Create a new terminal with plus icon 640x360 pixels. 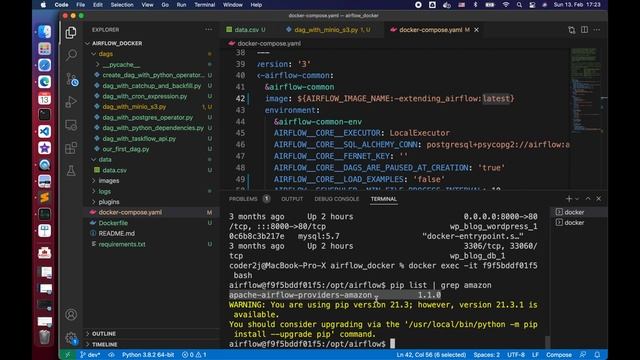tap(569, 199)
